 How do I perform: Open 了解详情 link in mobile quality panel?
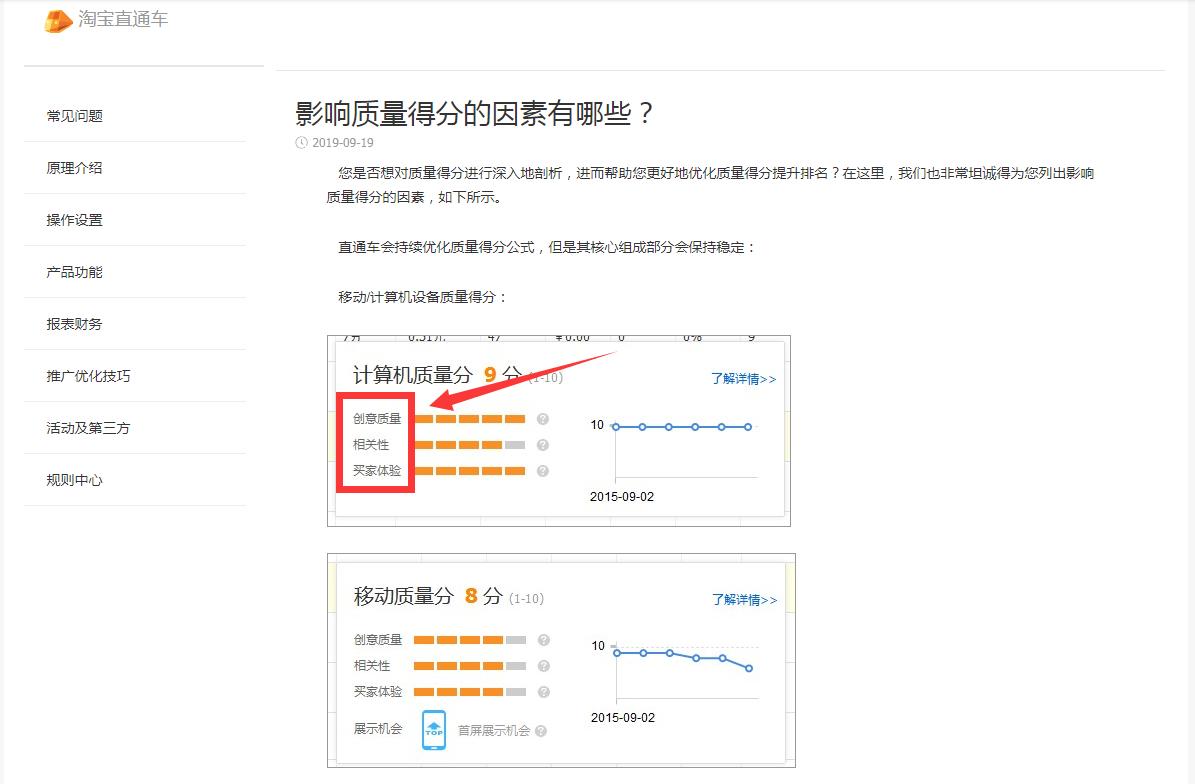coord(743,600)
